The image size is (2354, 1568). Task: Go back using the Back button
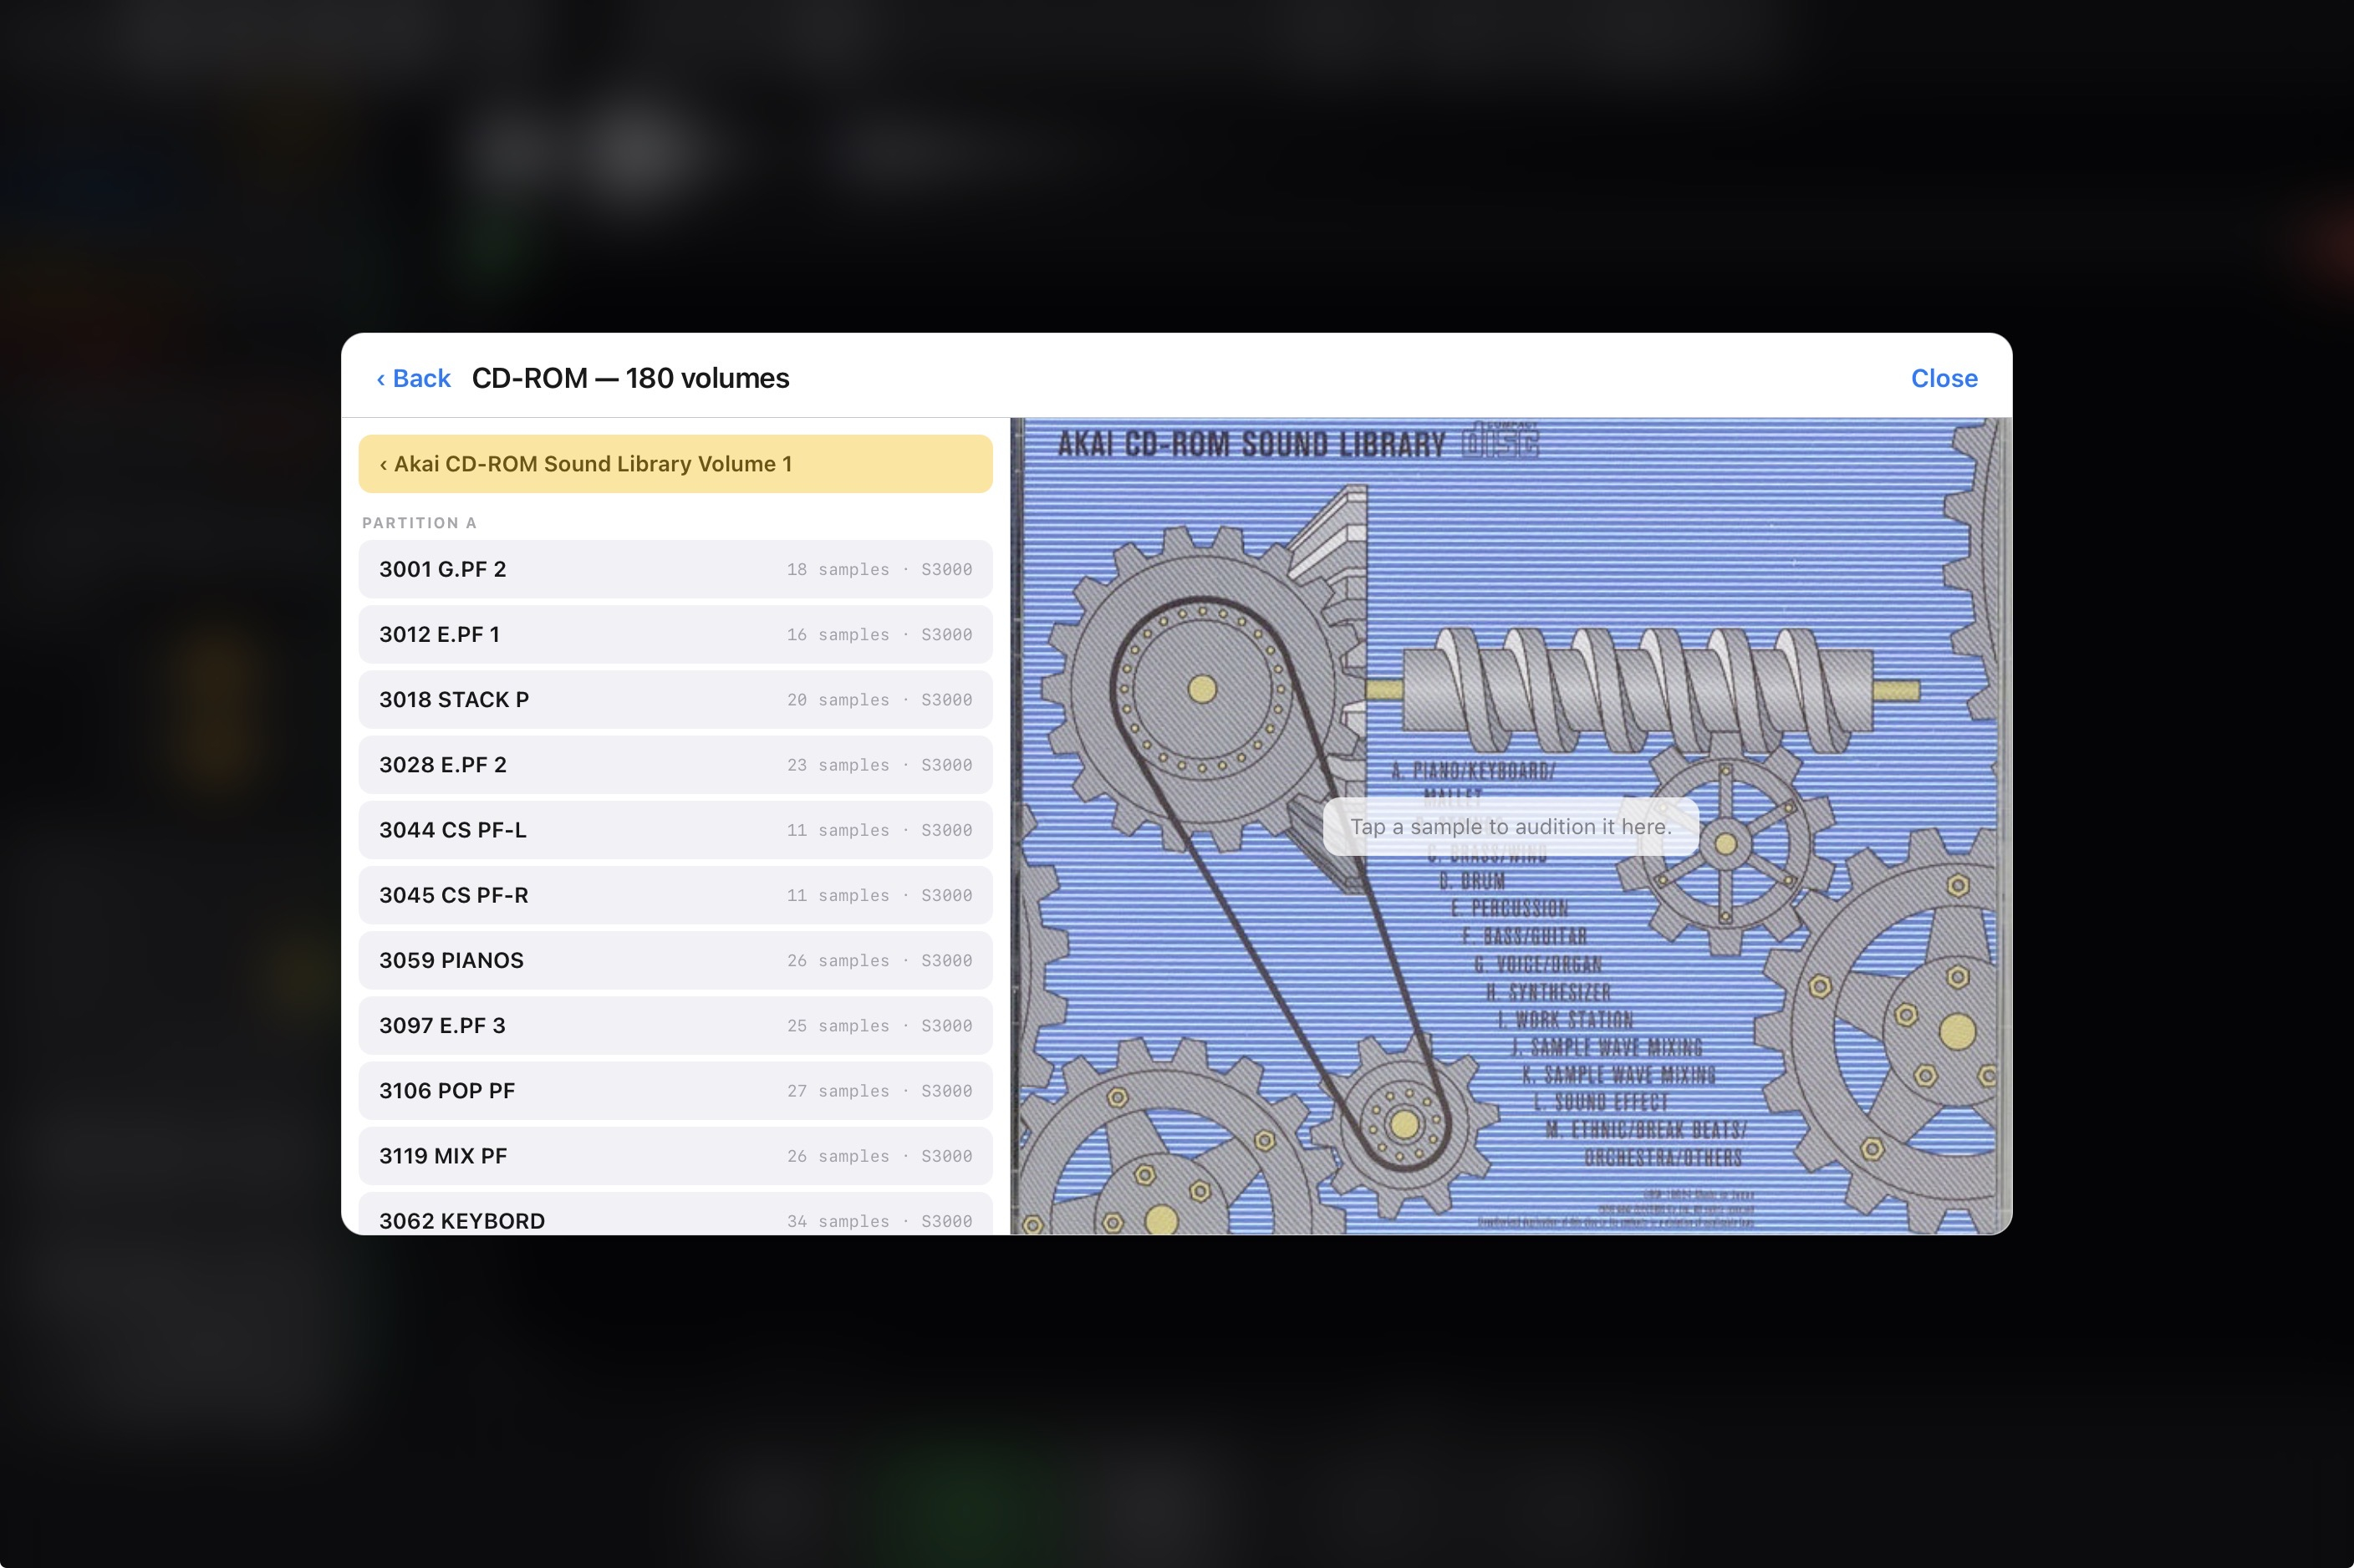click(x=413, y=378)
